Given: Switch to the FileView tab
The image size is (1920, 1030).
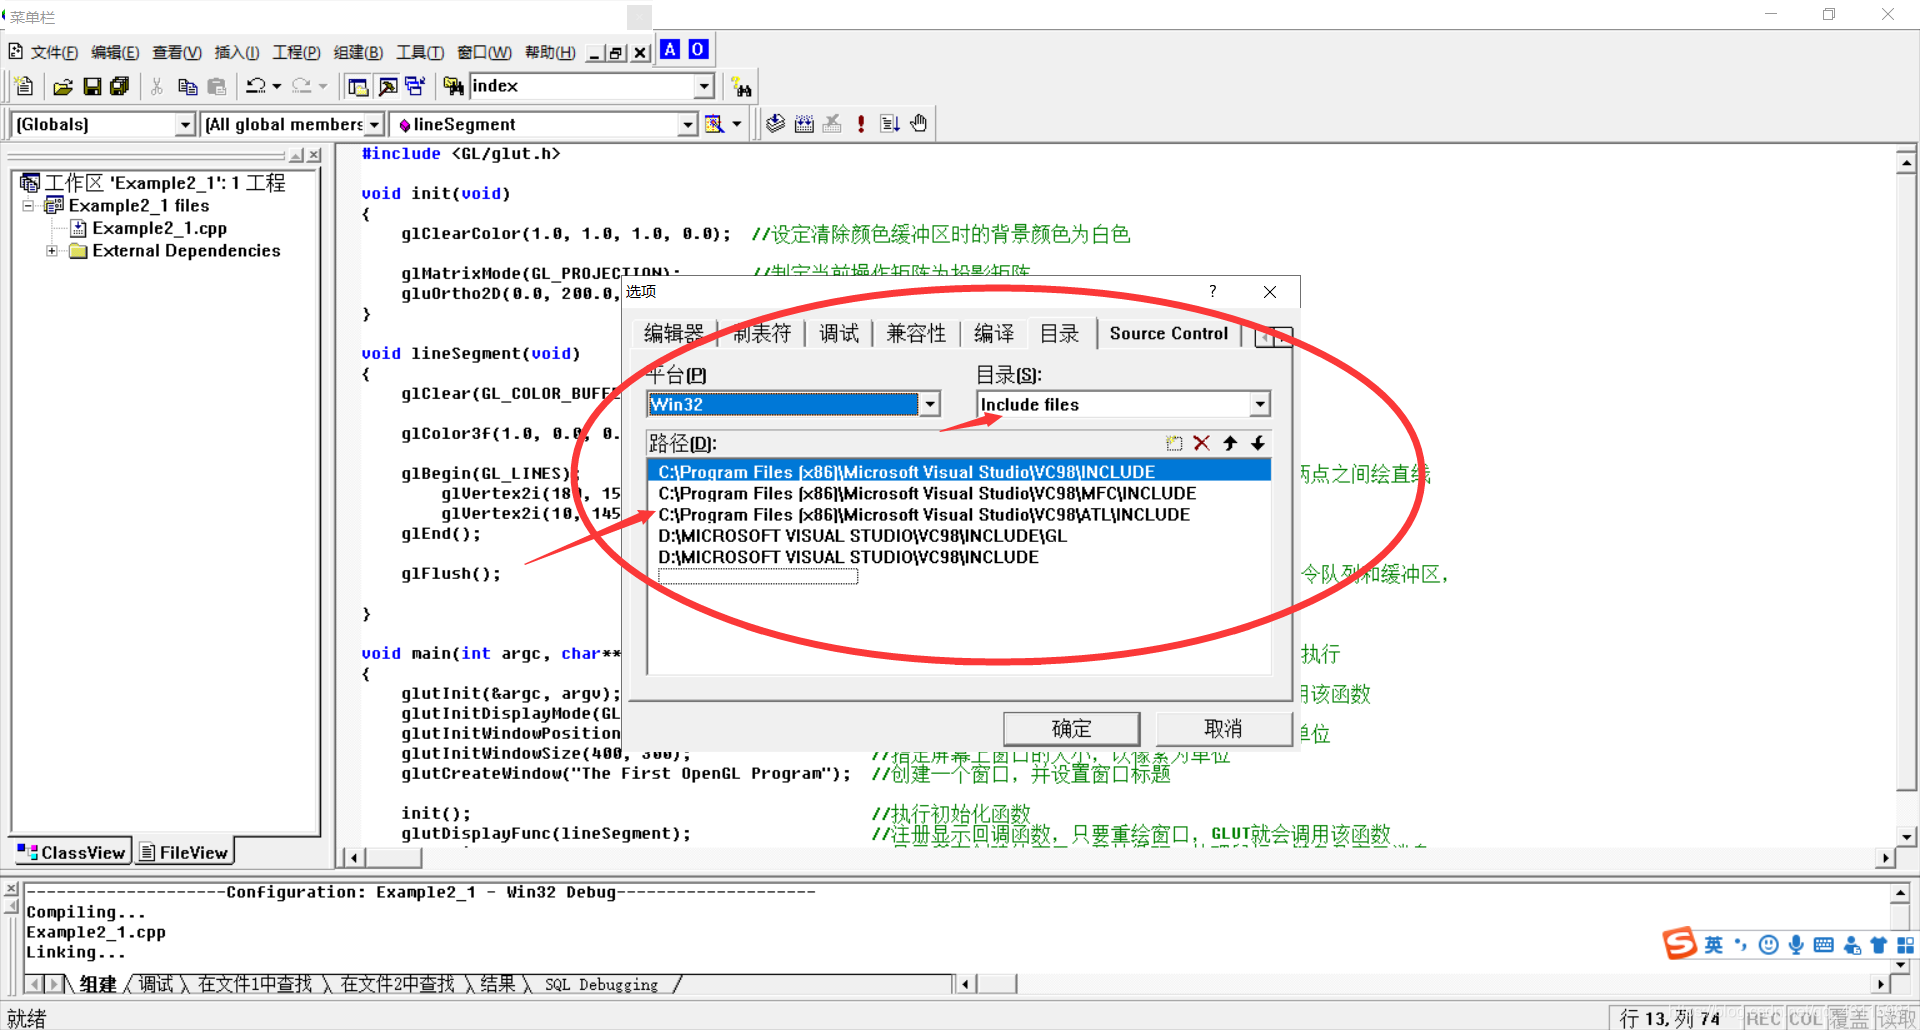Looking at the screenshot, I should click(185, 852).
